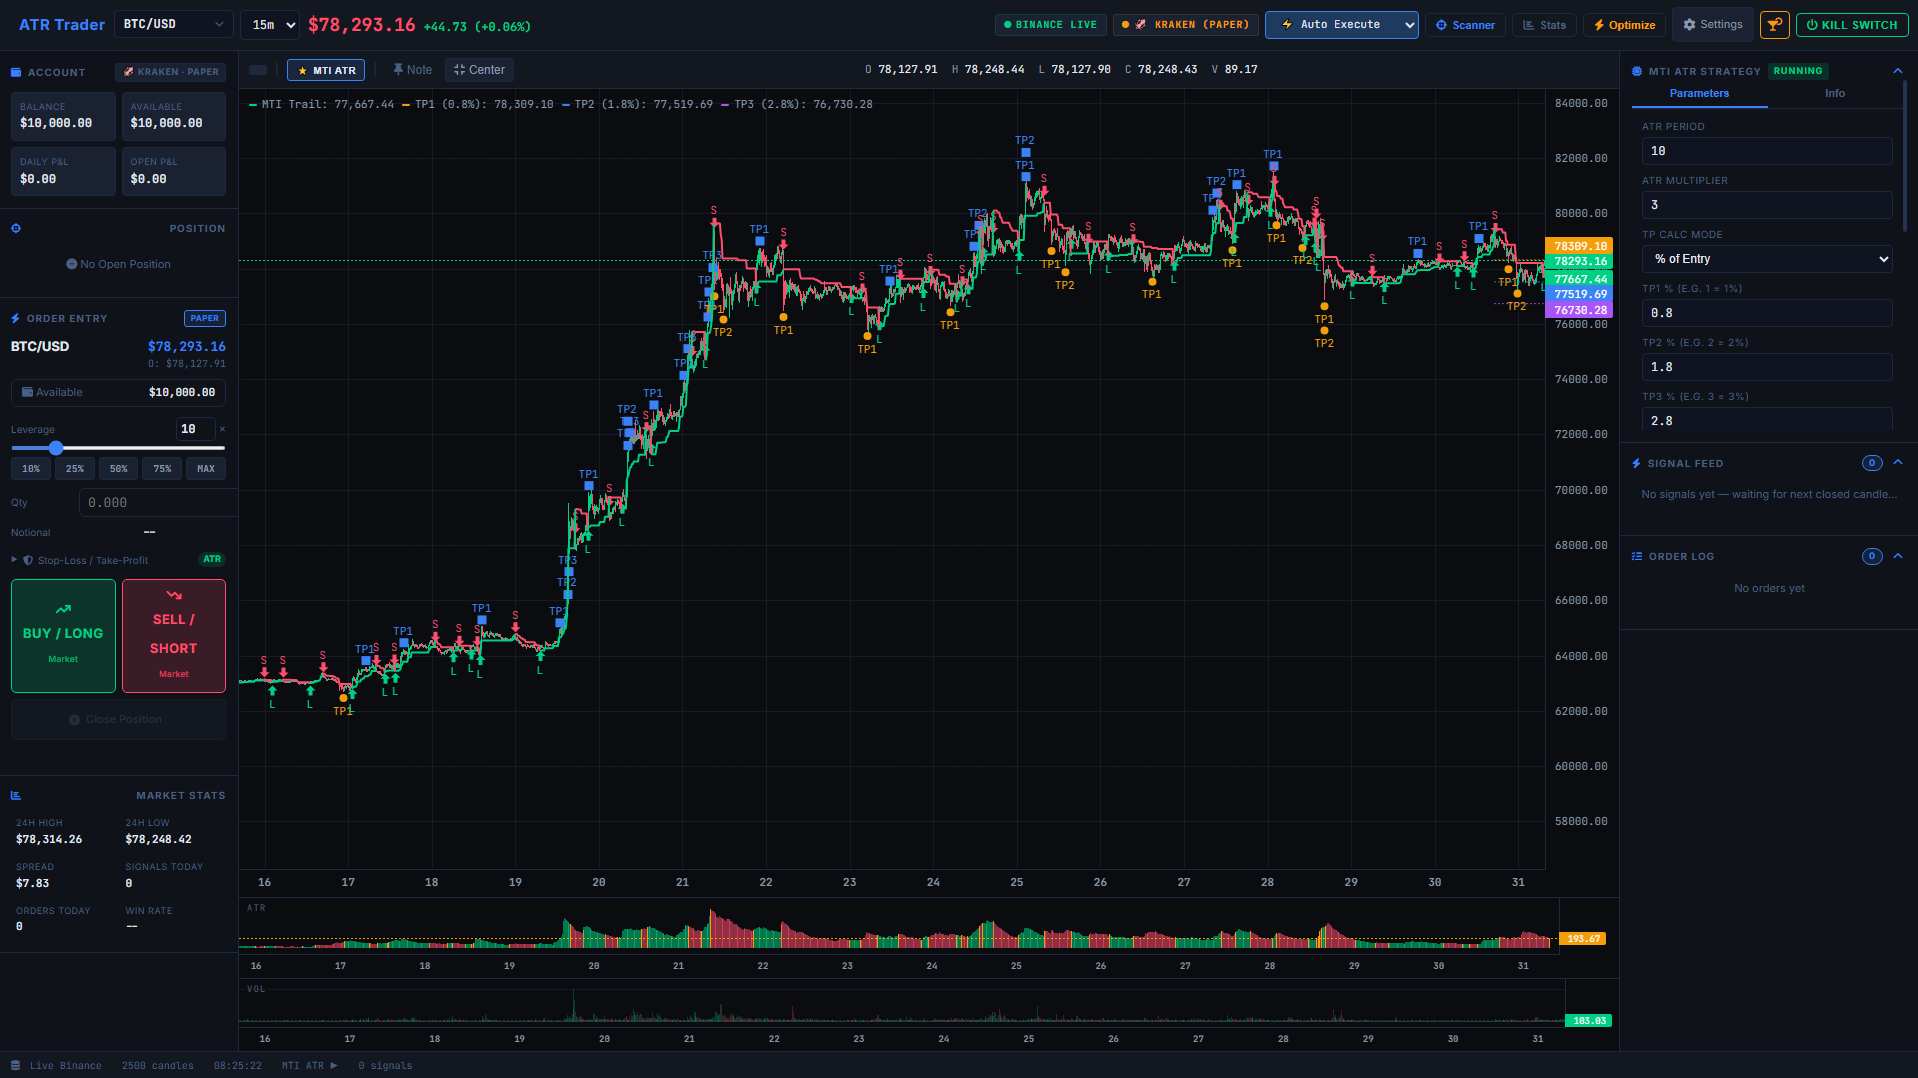
Task: Edit the ATR Period field
Action: pos(1767,151)
